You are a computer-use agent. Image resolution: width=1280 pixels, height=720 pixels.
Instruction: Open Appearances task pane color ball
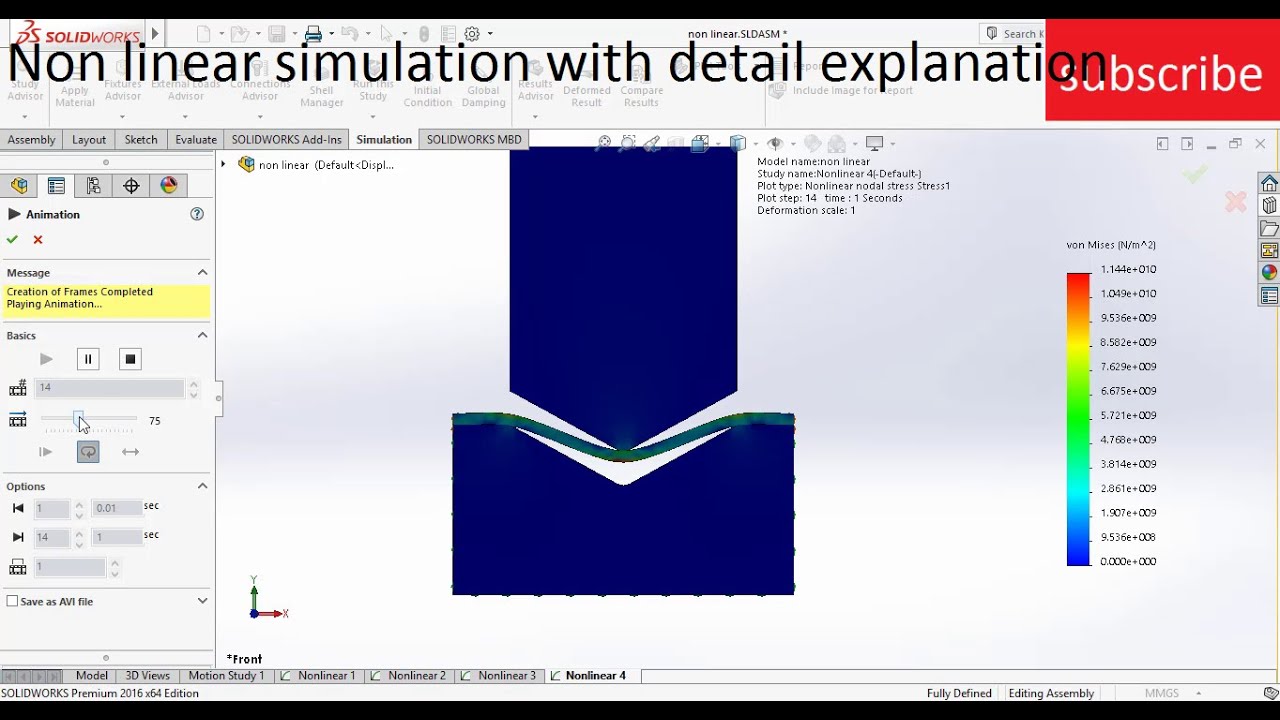(x=1269, y=272)
